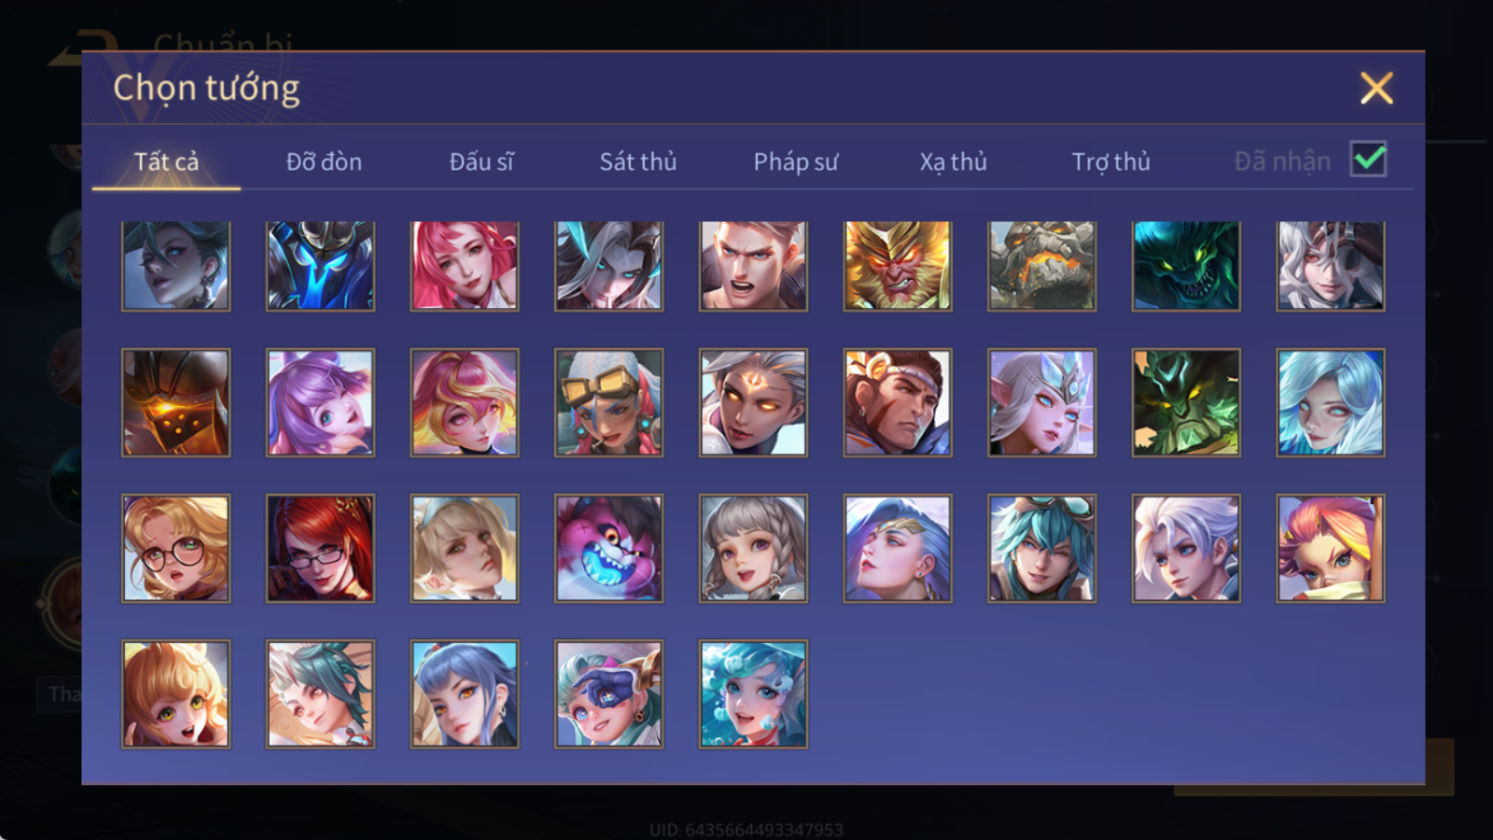Close the Chọn tướng dialog
The width and height of the screenshot is (1493, 840).
tap(1376, 89)
